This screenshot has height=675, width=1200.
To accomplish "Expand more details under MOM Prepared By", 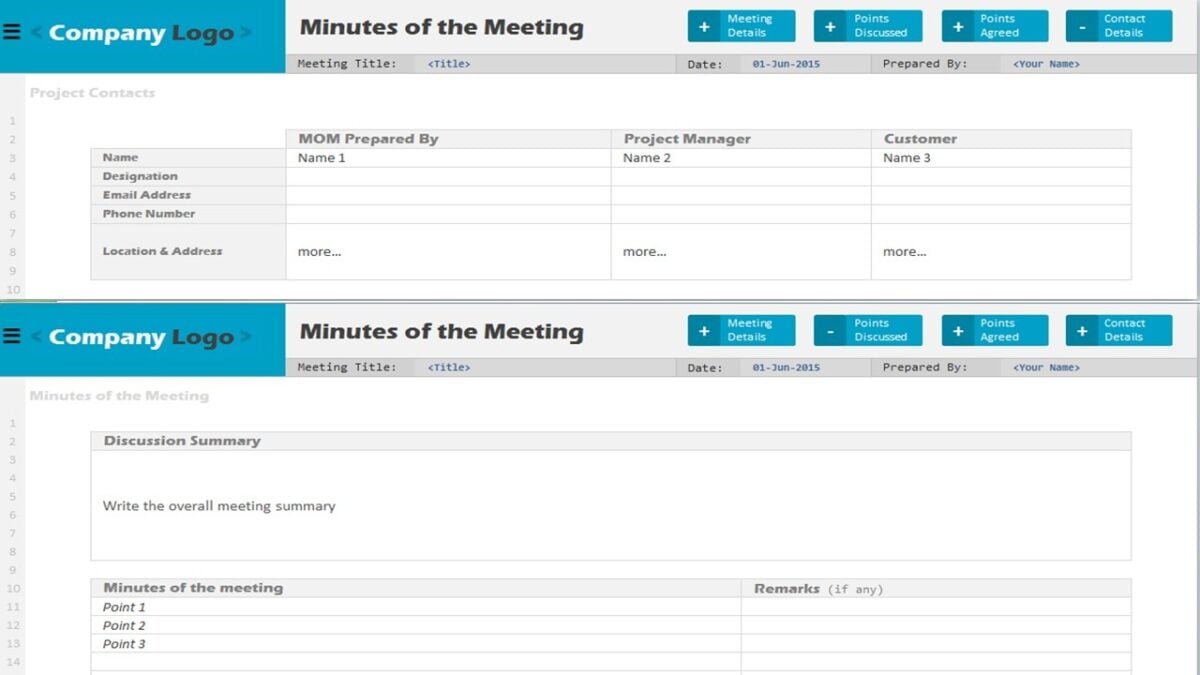I will (319, 251).
